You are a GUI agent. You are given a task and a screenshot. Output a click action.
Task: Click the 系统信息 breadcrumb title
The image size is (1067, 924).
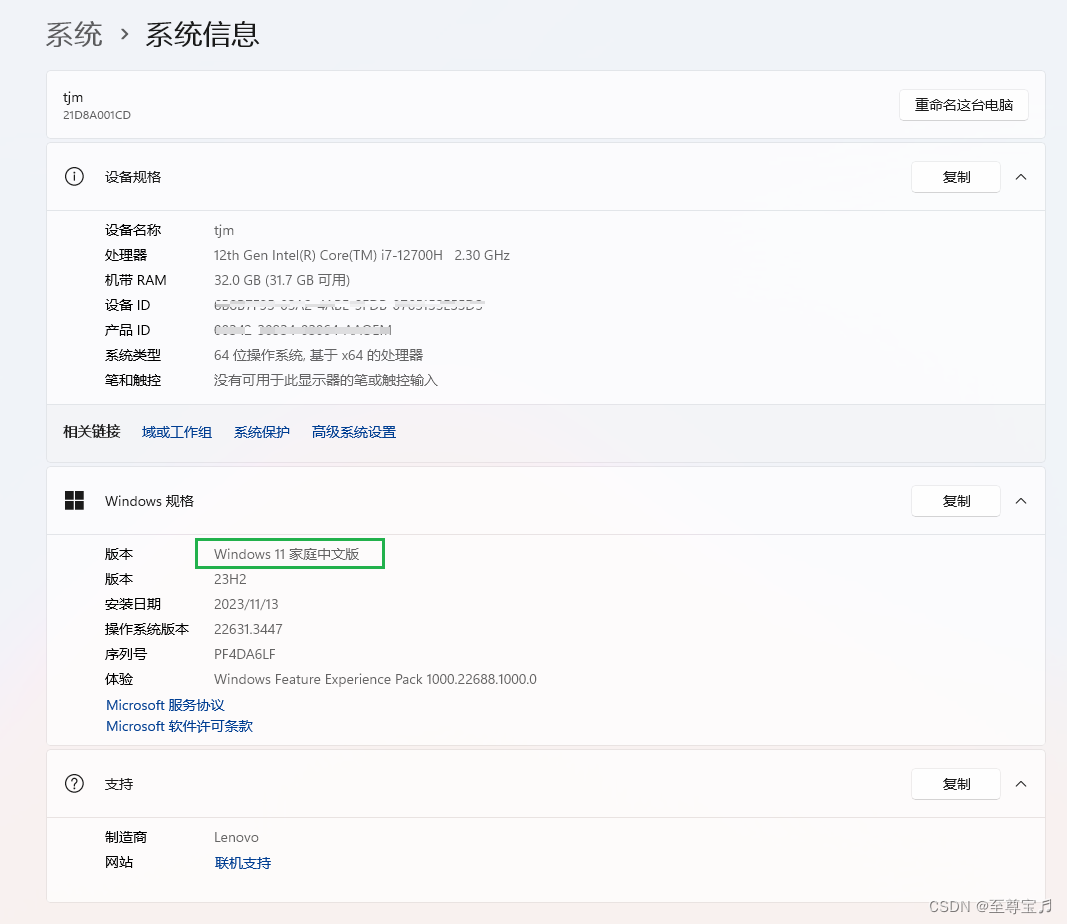pyautogui.click(x=202, y=34)
